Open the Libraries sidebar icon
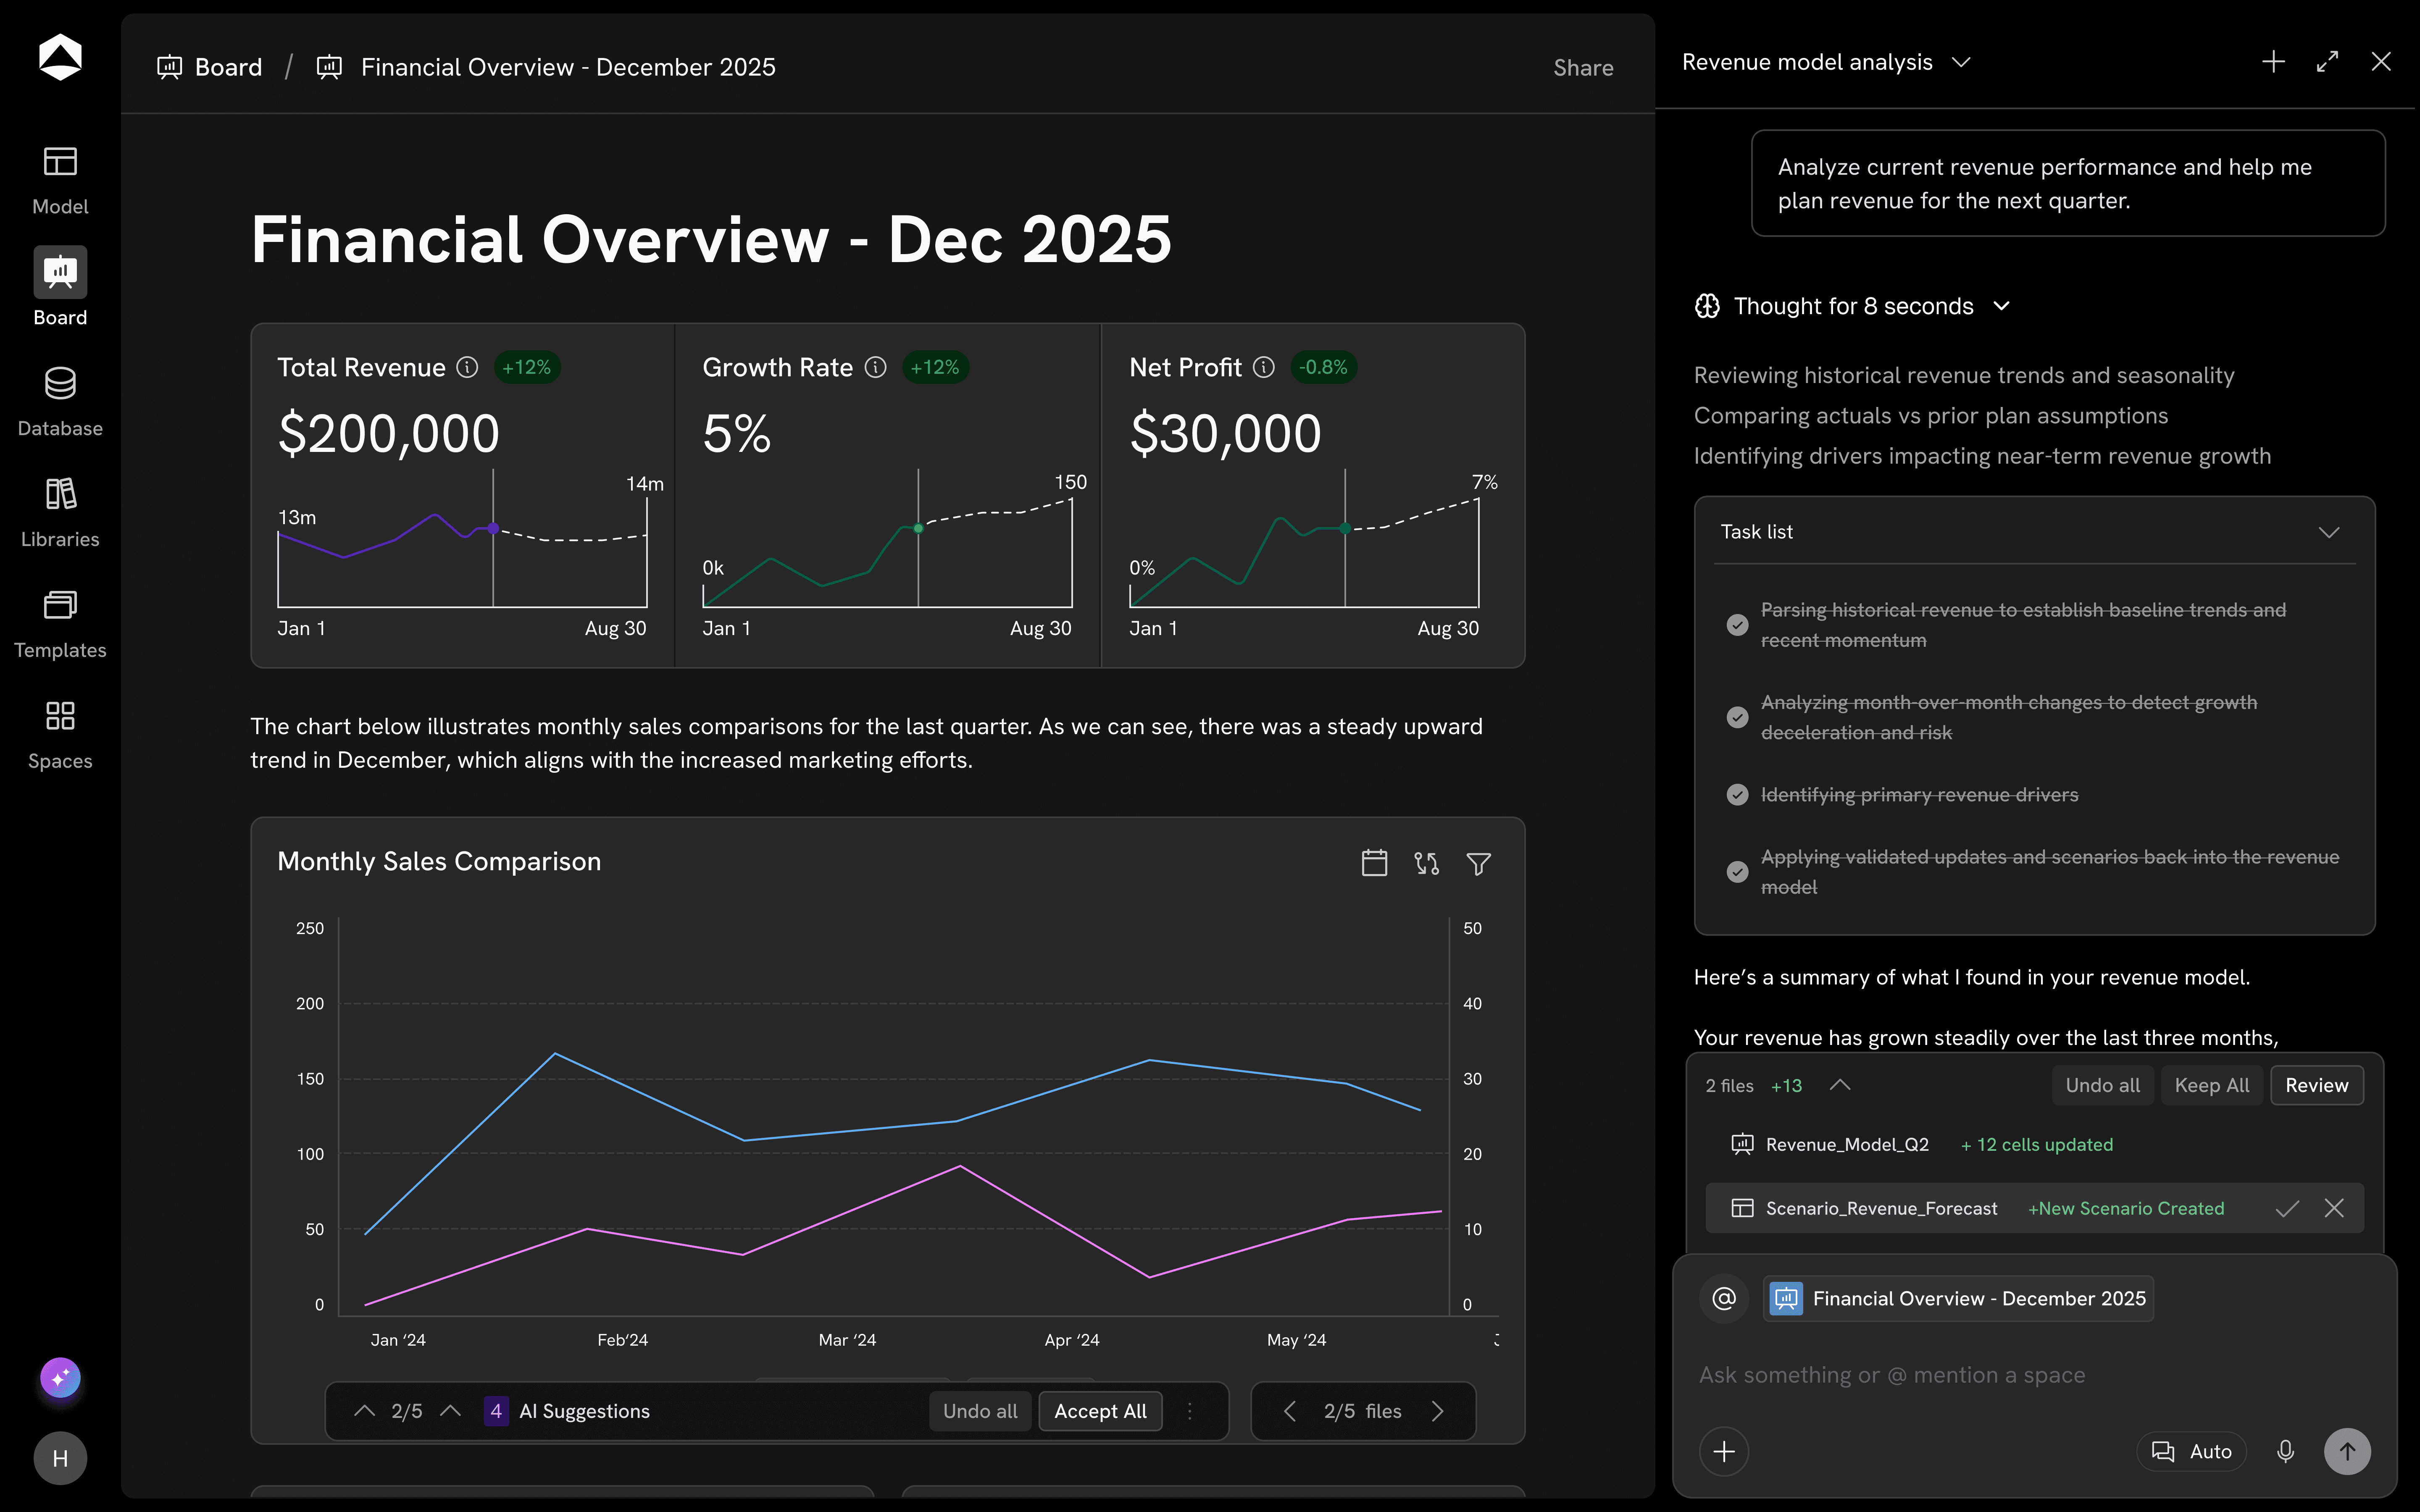The width and height of the screenshot is (2420, 1512). click(60, 511)
